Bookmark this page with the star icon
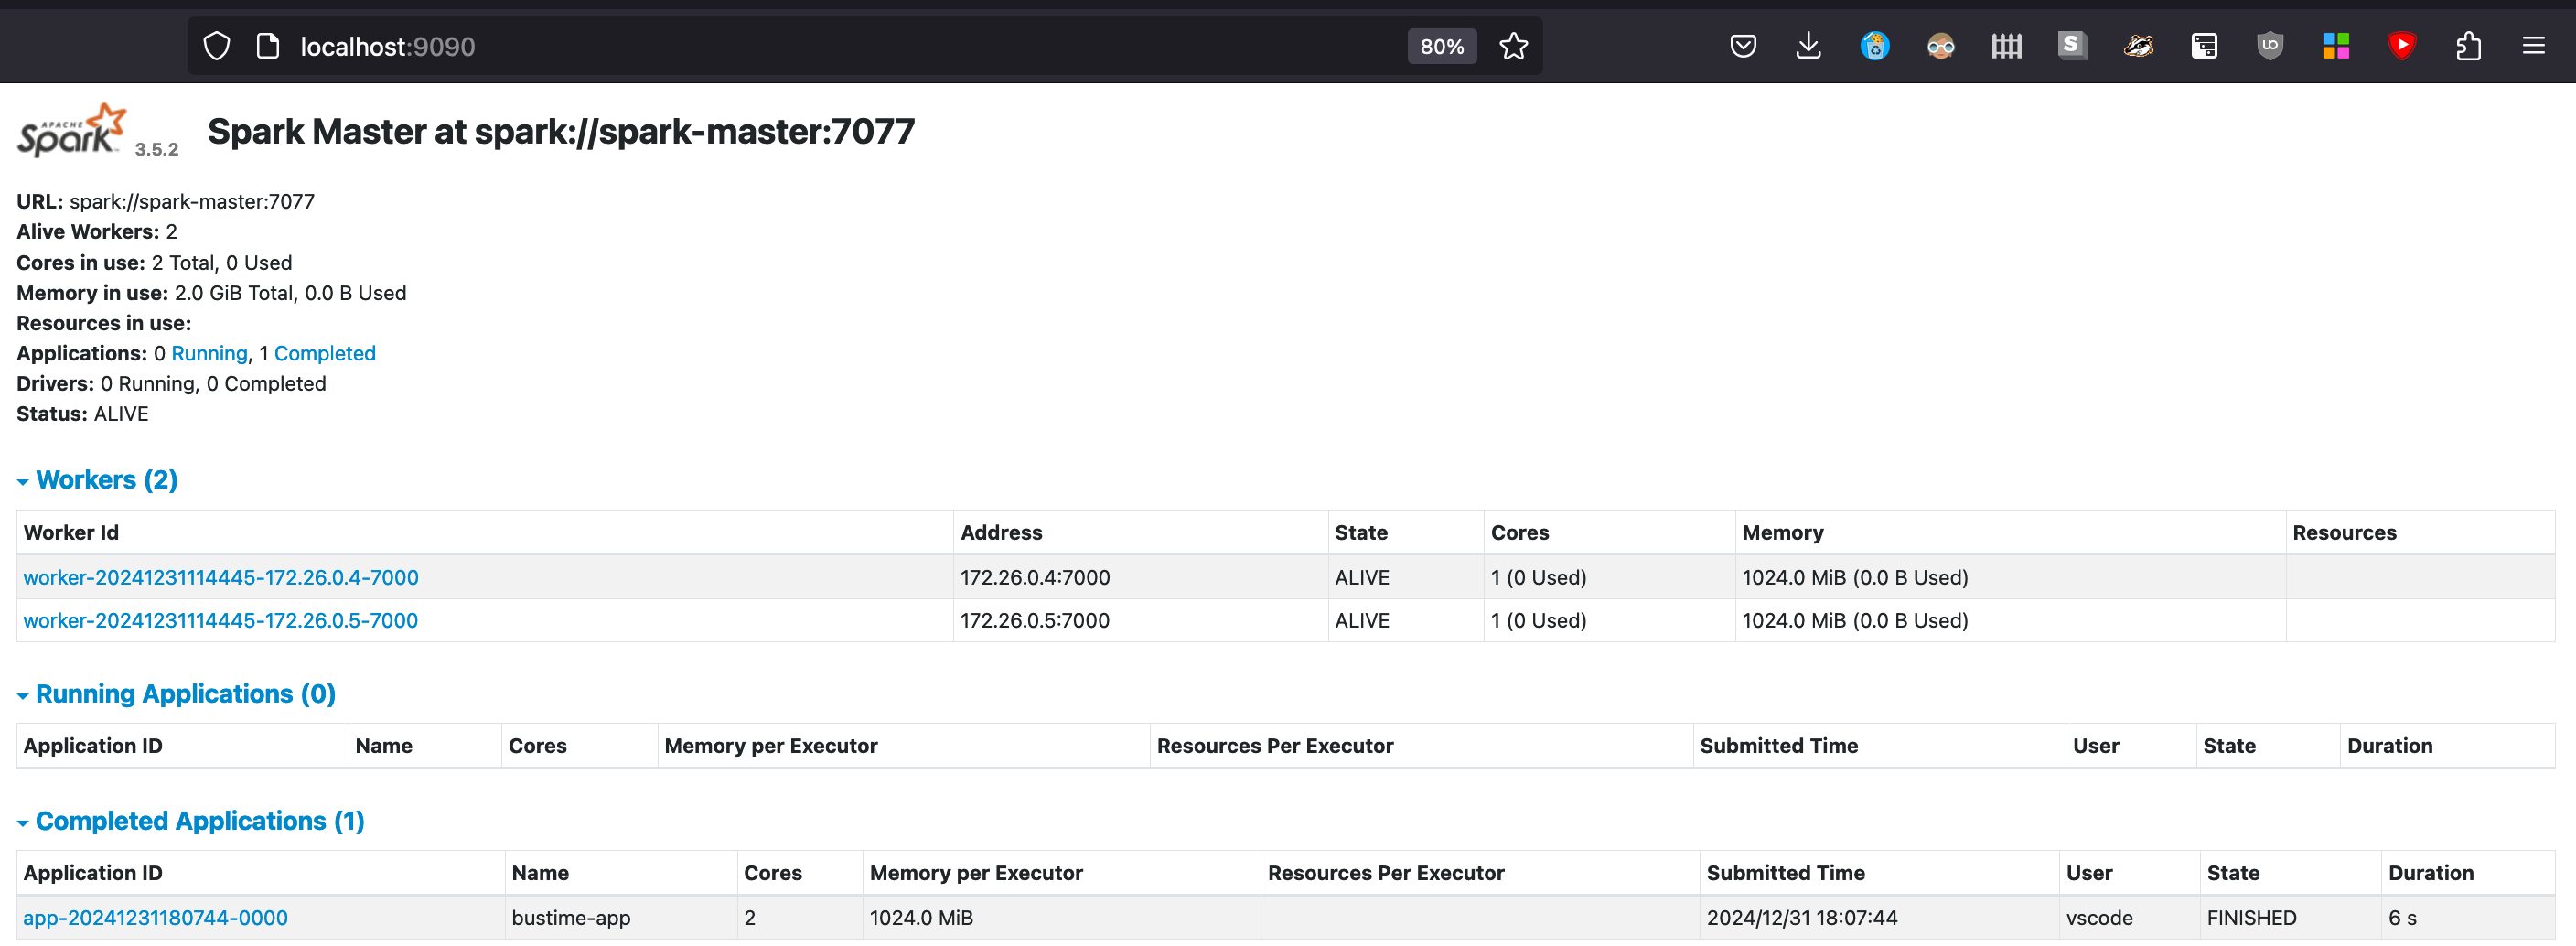Screen dimensions: 2576x946 1513,46
